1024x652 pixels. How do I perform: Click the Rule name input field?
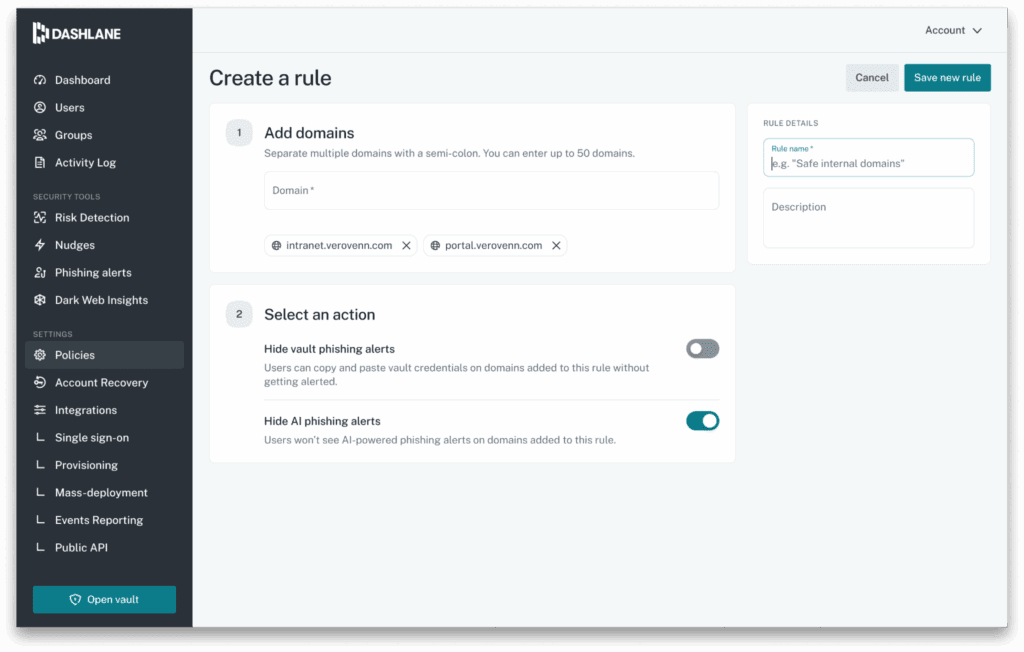[868, 161]
